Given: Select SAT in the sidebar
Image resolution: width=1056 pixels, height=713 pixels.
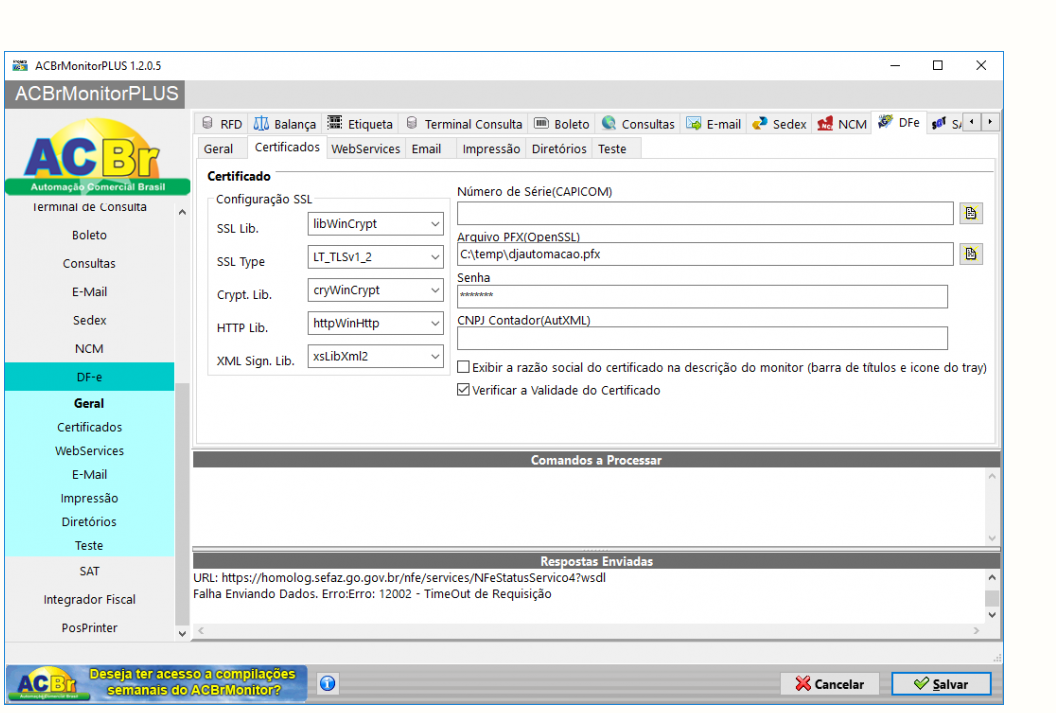Looking at the screenshot, I should click(x=90, y=571).
